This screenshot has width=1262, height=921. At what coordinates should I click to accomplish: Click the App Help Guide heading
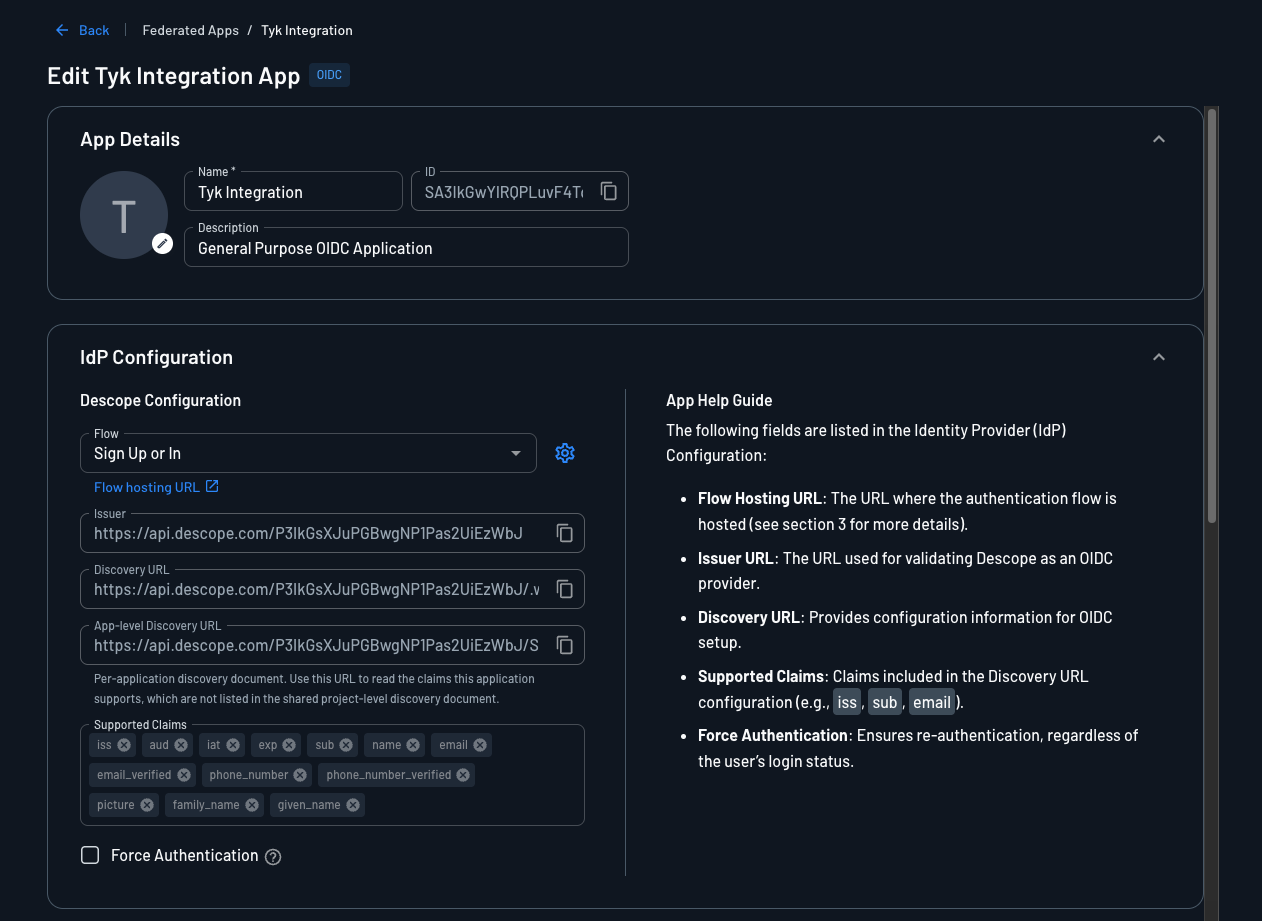[x=719, y=400]
